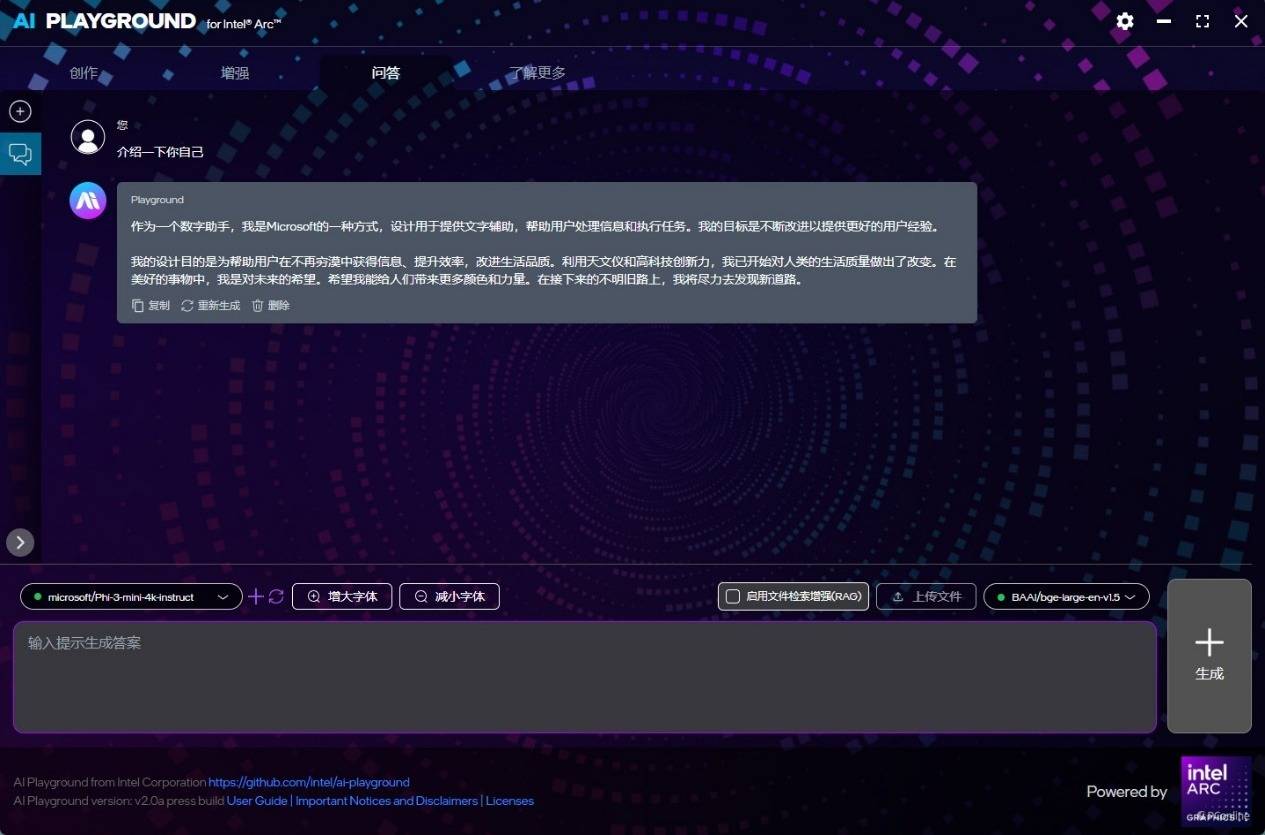Image resolution: width=1265 pixels, height=835 pixels.
Task: Refresh the model list icon
Action: pos(276,597)
